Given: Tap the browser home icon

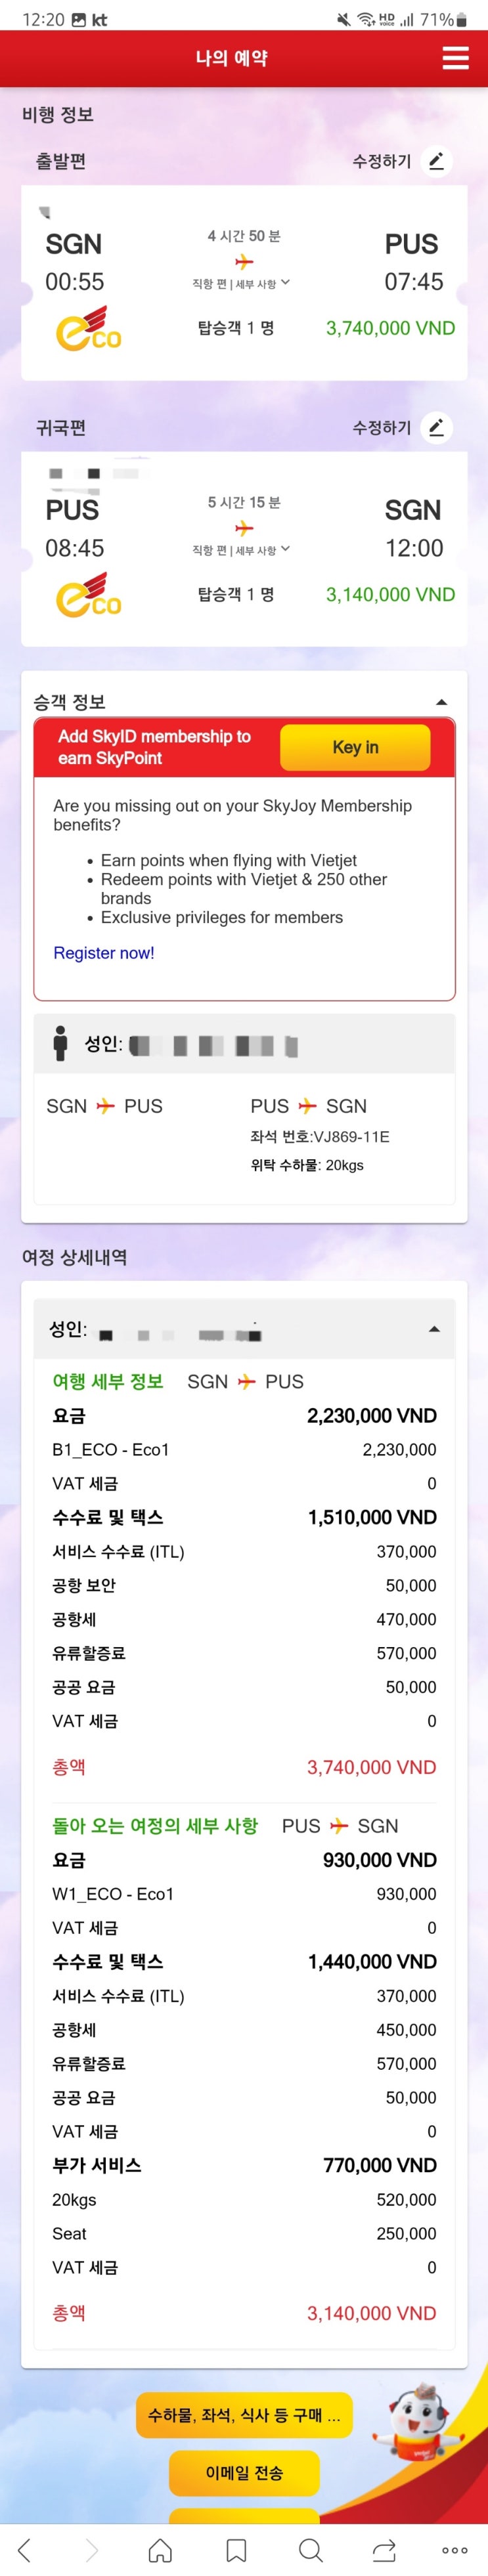Looking at the screenshot, I should point(160,2549).
